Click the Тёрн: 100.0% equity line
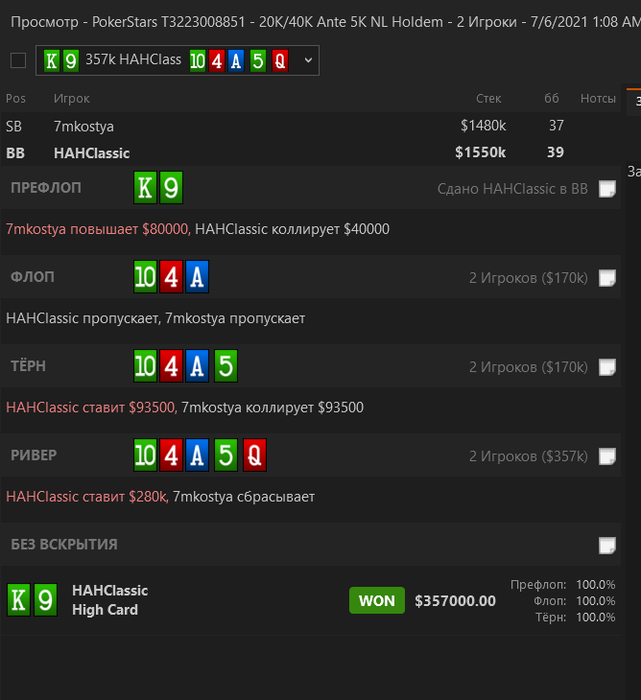Screen dimensions: 641x700 tap(575, 617)
